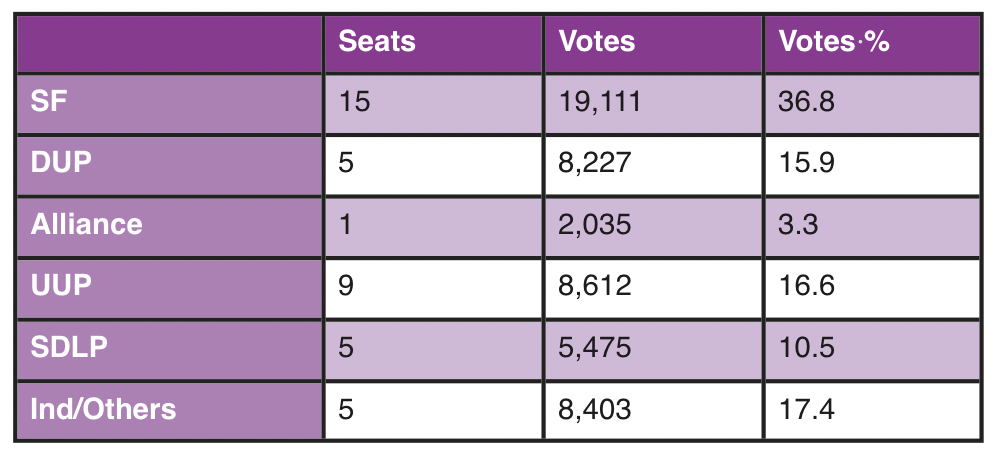Click UUP votes cell 8,612
Viewport: 1002px width, 460px height.
[x=595, y=285]
